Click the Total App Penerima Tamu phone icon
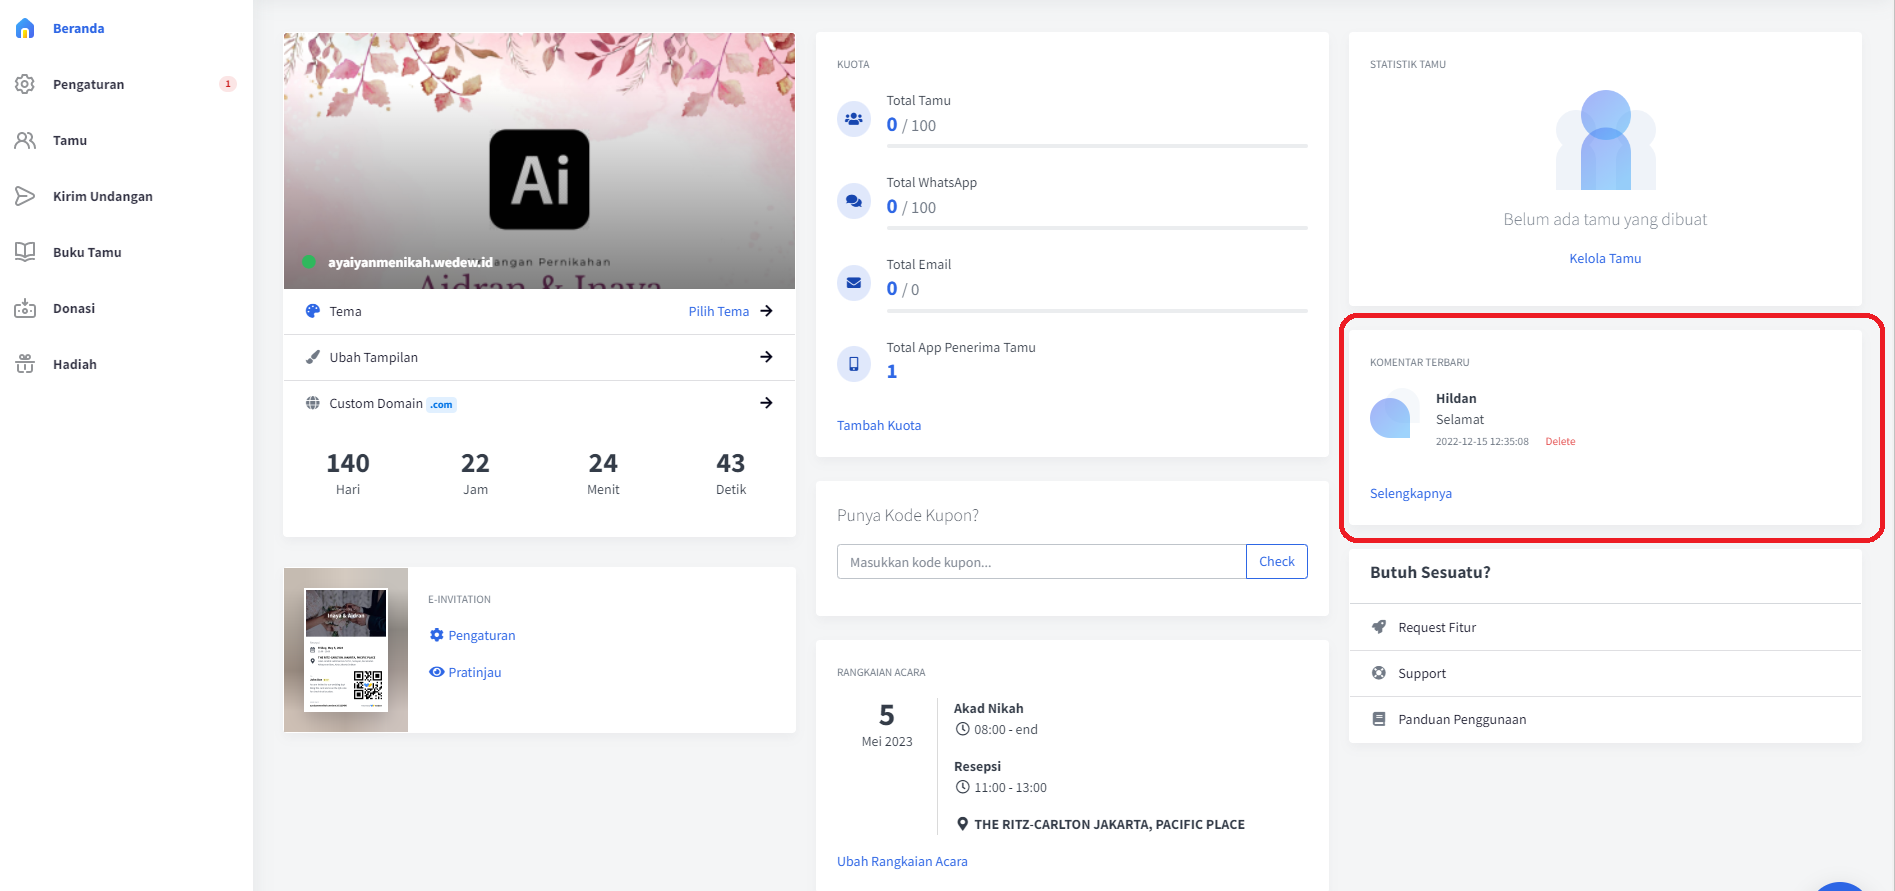This screenshot has height=891, width=1895. point(854,364)
